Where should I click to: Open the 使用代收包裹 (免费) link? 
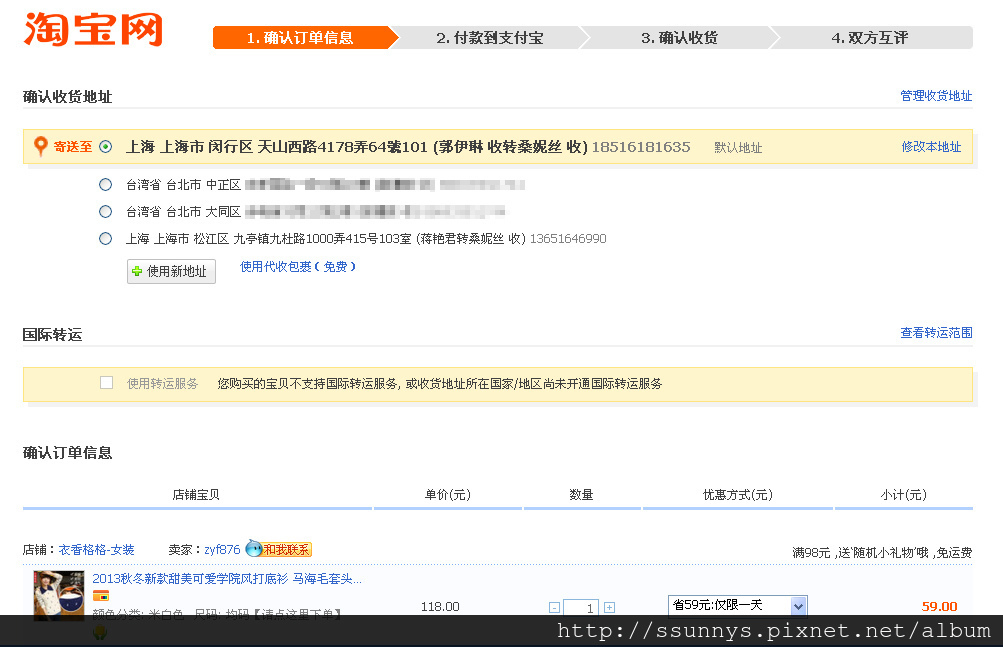tap(298, 267)
